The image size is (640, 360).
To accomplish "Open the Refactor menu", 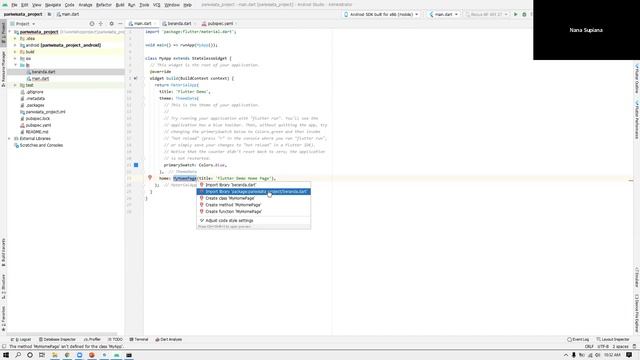I will coord(104,5).
